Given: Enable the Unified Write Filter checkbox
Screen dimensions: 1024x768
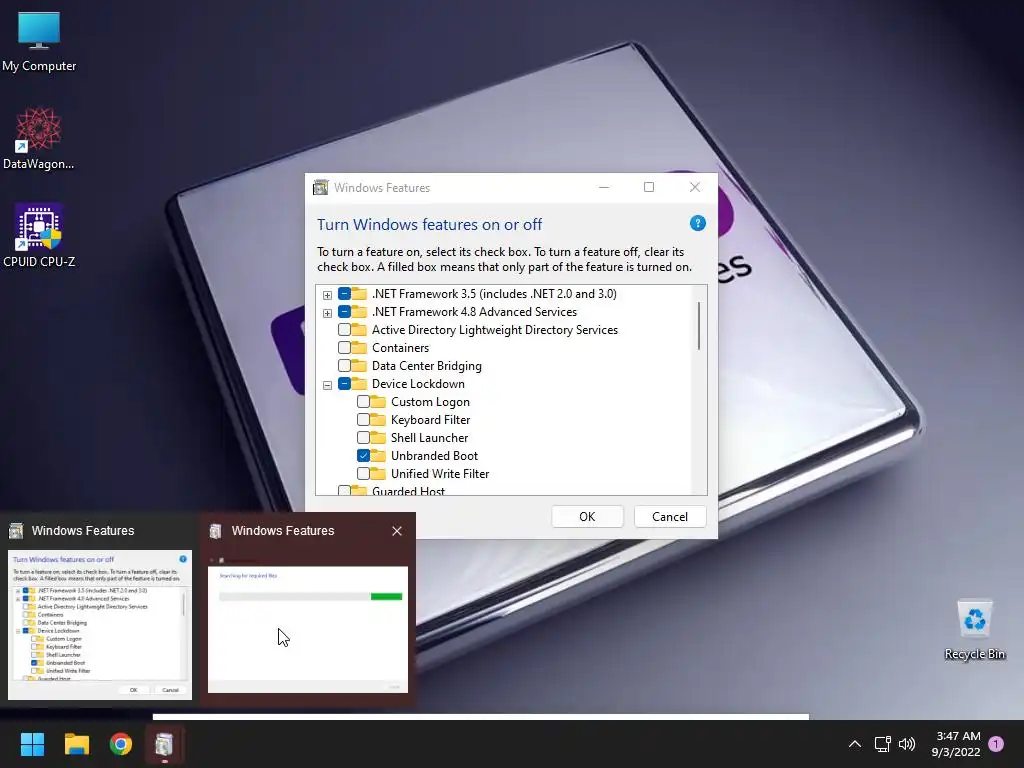Looking at the screenshot, I should pyautogui.click(x=363, y=473).
